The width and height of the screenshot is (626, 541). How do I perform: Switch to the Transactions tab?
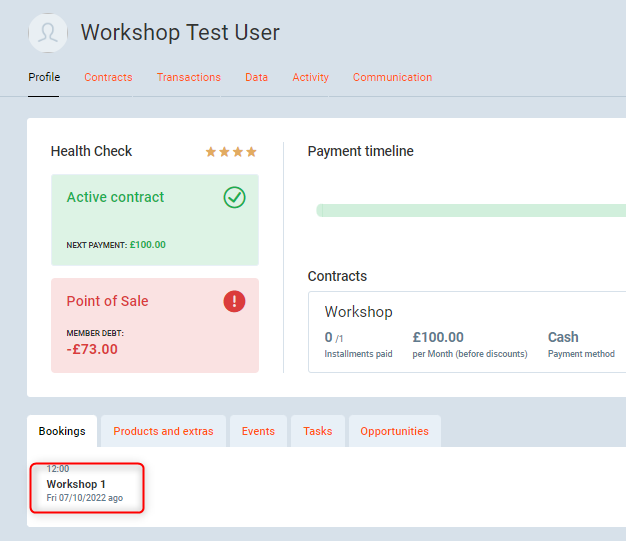188,77
